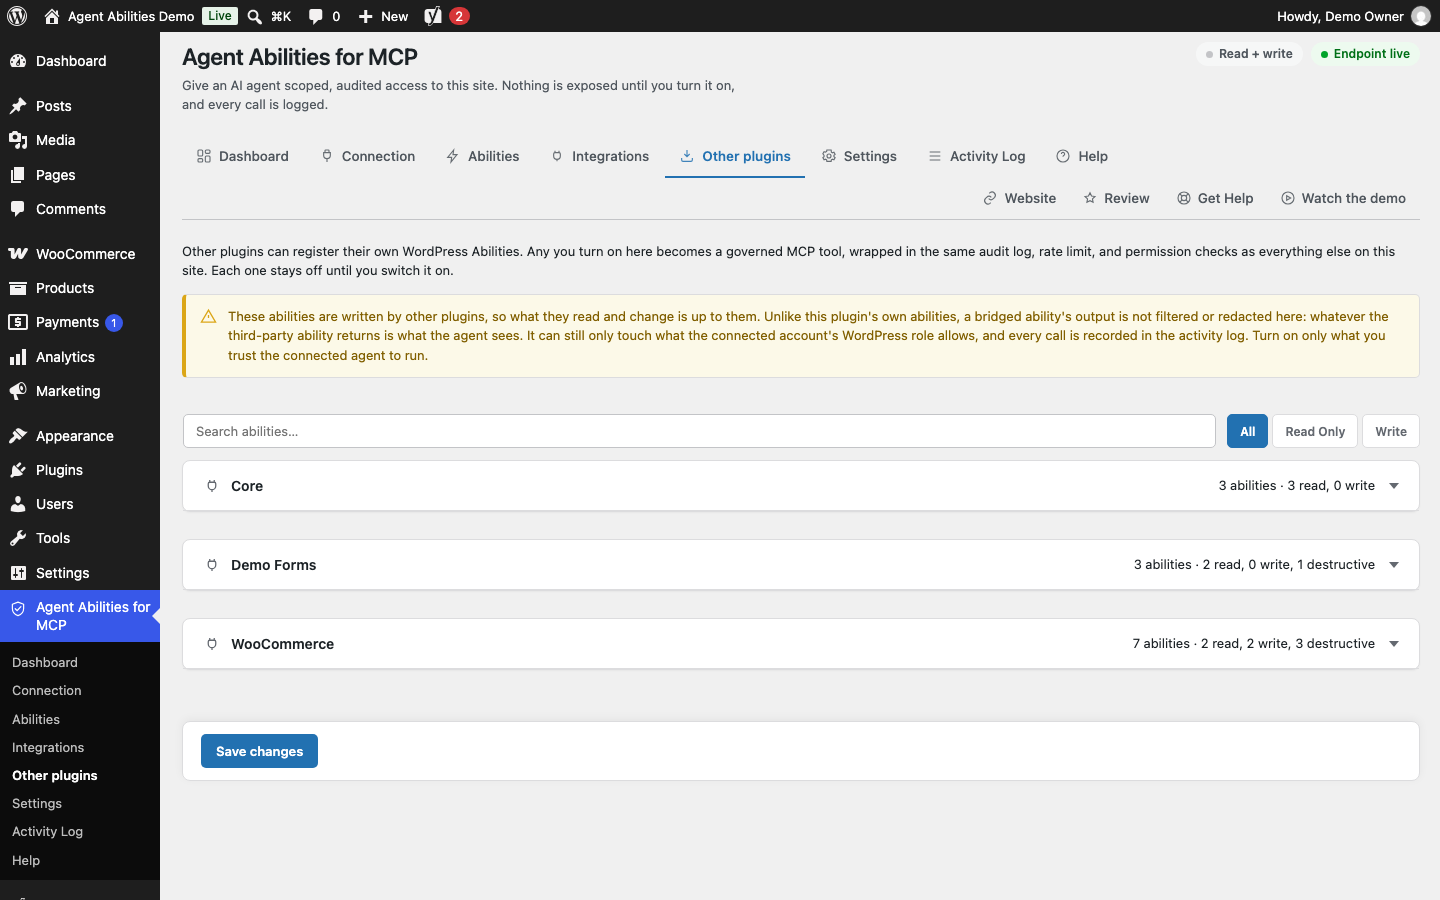The image size is (1440, 900).
Task: Go to the Settings tab
Action: pyautogui.click(x=860, y=156)
